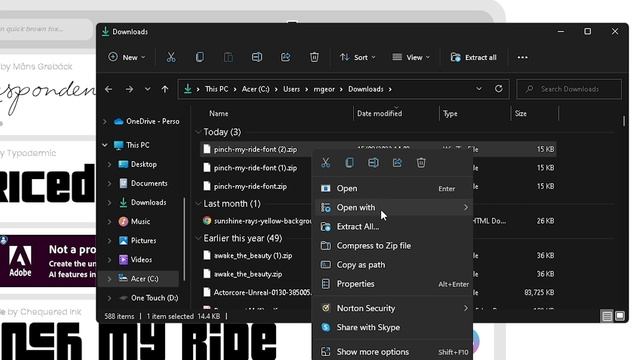Choose Open in the context menu
The image size is (640, 360).
(394, 189)
